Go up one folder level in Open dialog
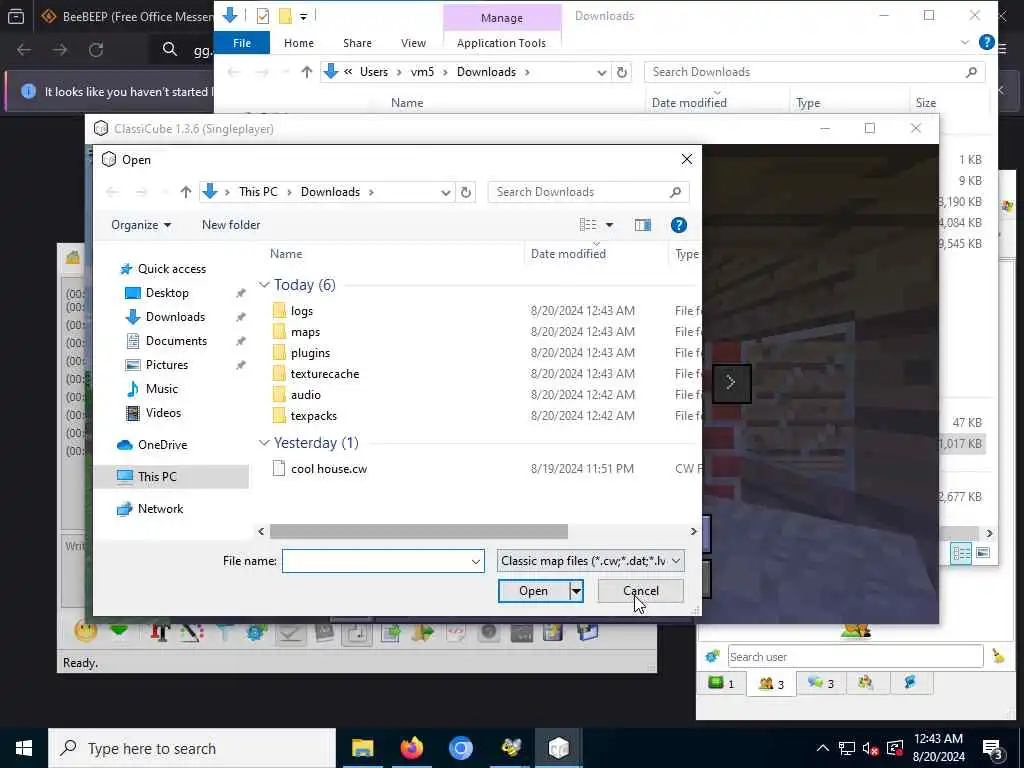Image resolution: width=1024 pixels, height=768 pixels. pos(185,192)
